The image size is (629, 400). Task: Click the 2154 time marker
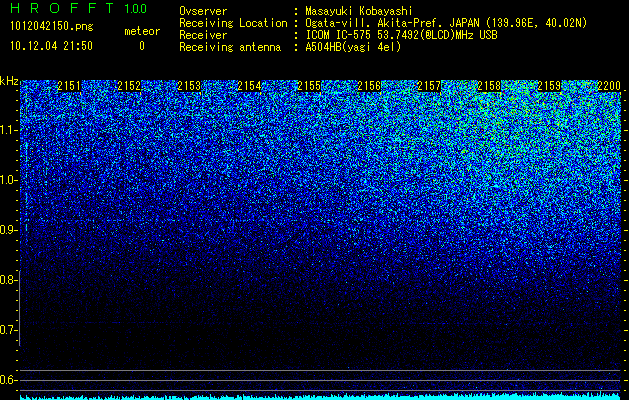pyautogui.click(x=249, y=86)
